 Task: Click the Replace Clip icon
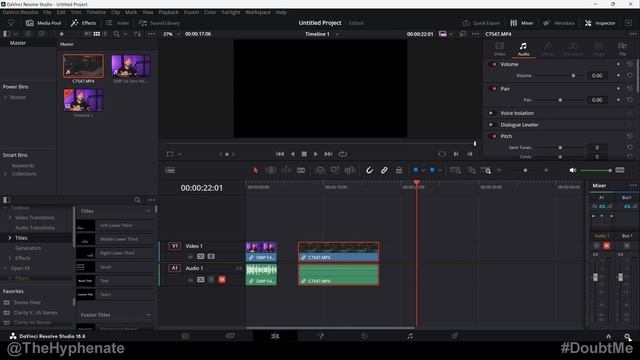tap(350, 170)
